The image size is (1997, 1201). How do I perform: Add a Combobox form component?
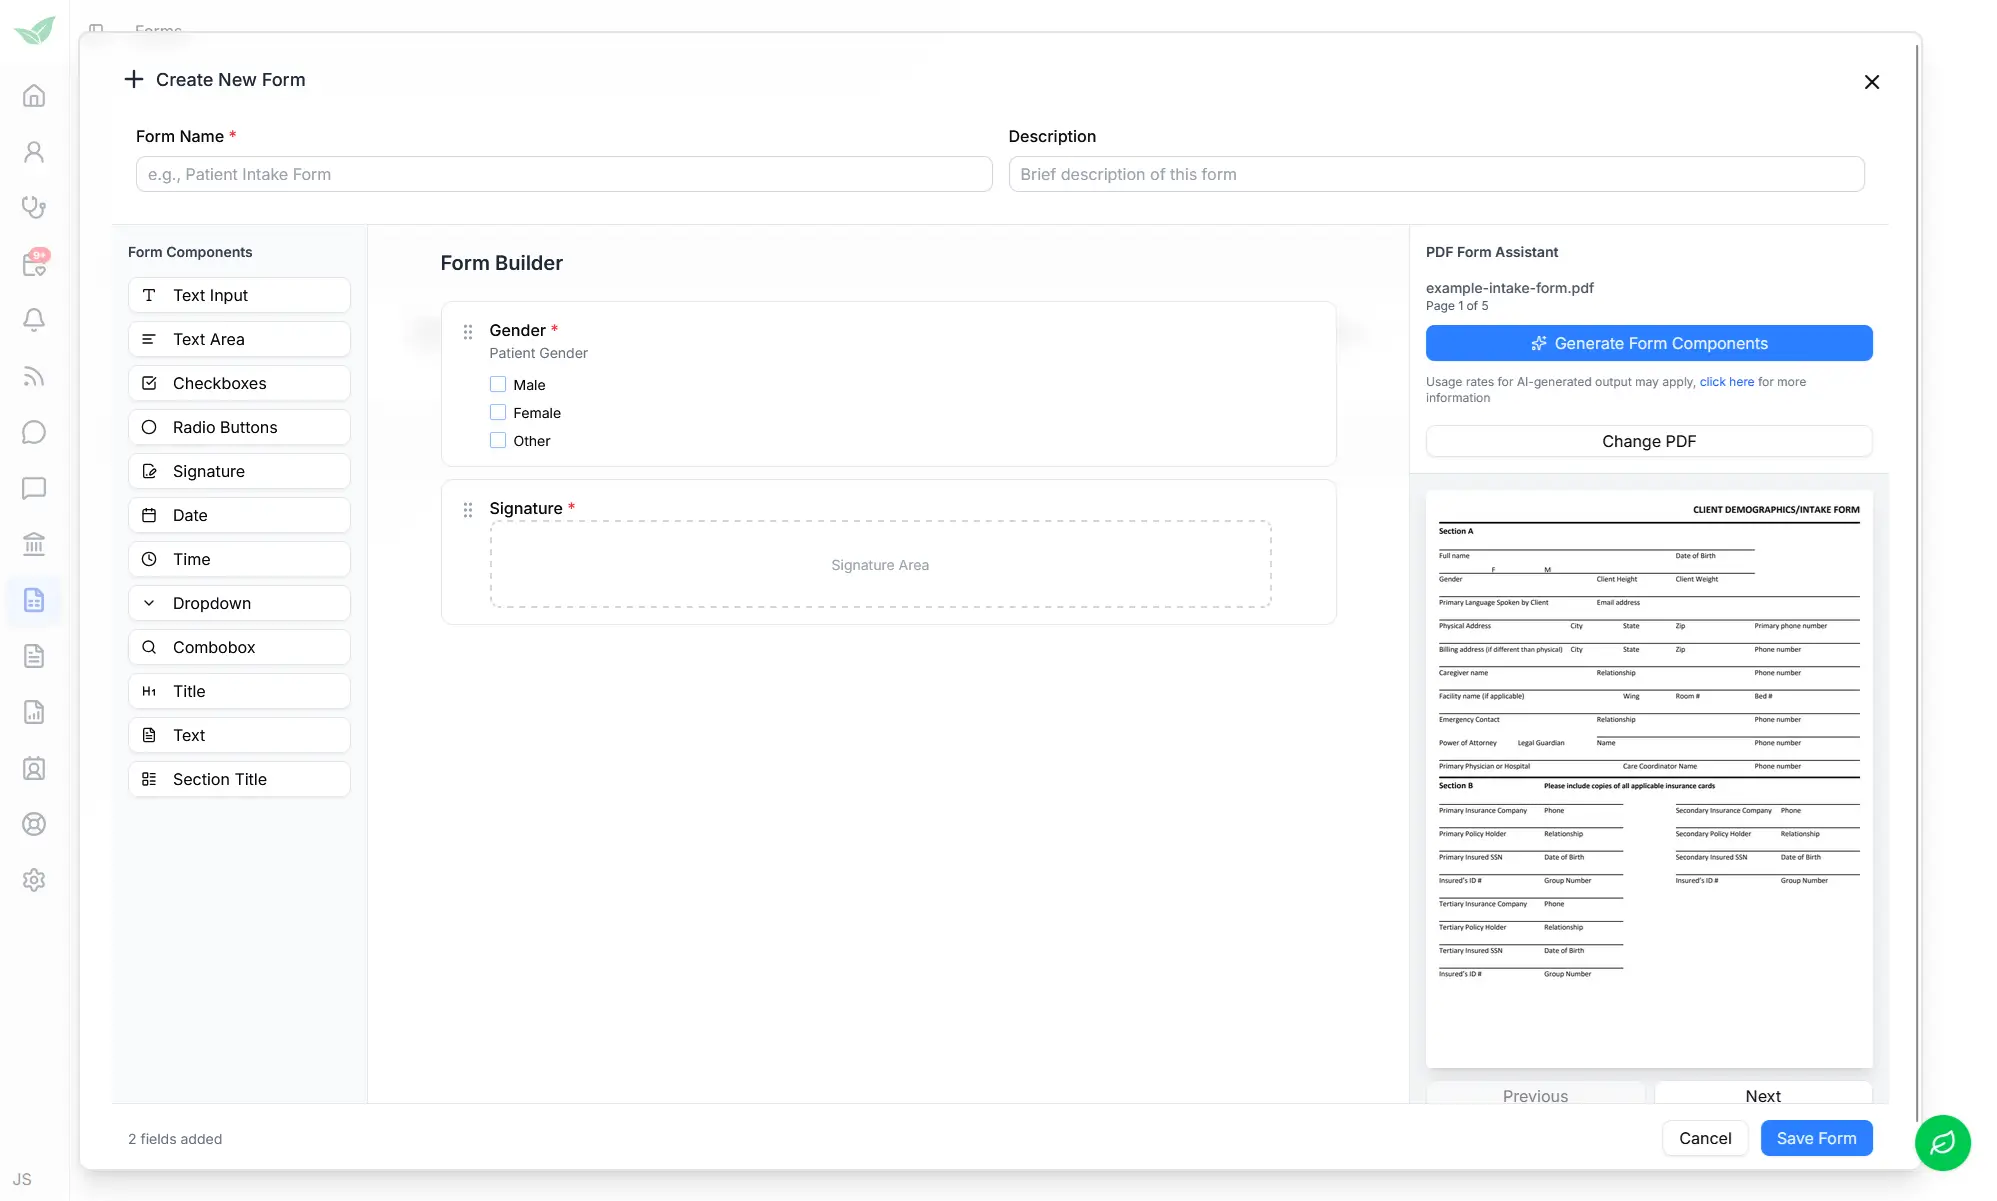click(239, 647)
